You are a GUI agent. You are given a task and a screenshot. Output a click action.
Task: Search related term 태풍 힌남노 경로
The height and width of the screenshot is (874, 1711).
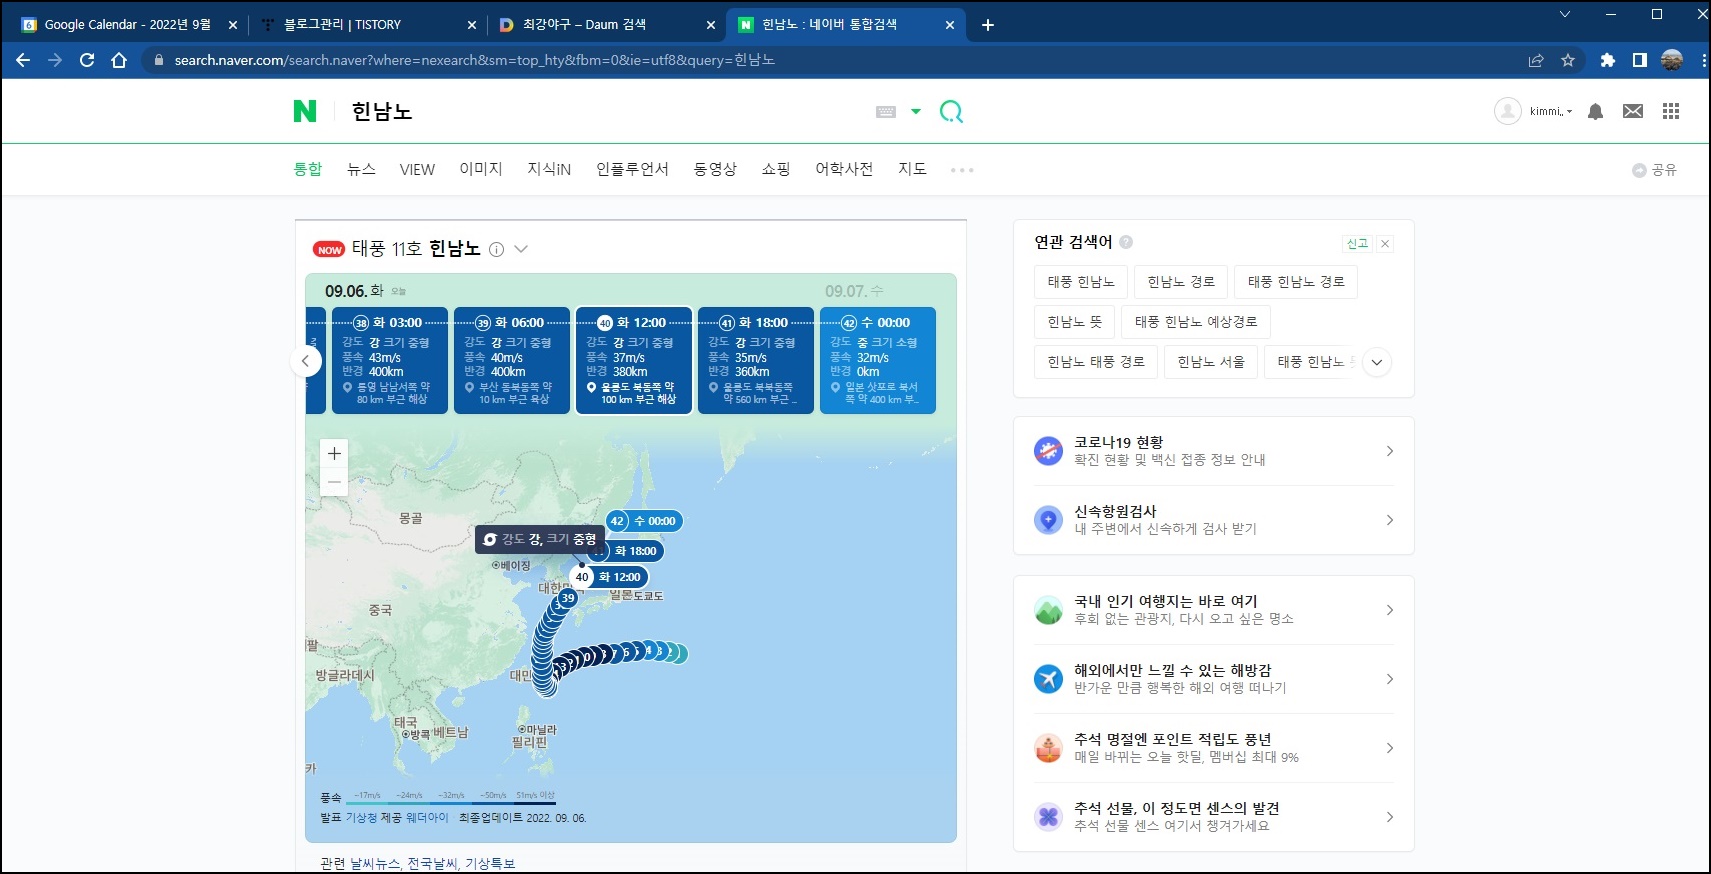click(x=1296, y=282)
